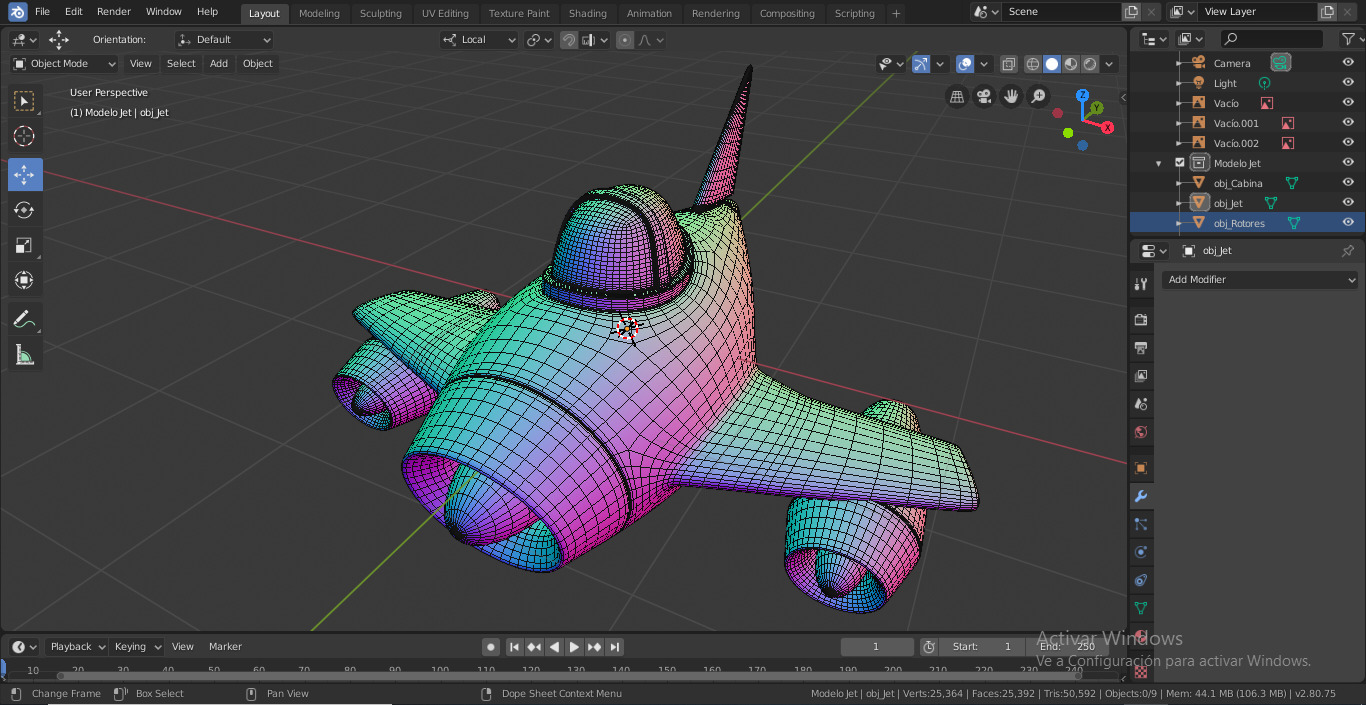Viewport: 1366px width, 705px height.
Task: Open Object Data mesh properties tab
Action: tap(1141, 608)
